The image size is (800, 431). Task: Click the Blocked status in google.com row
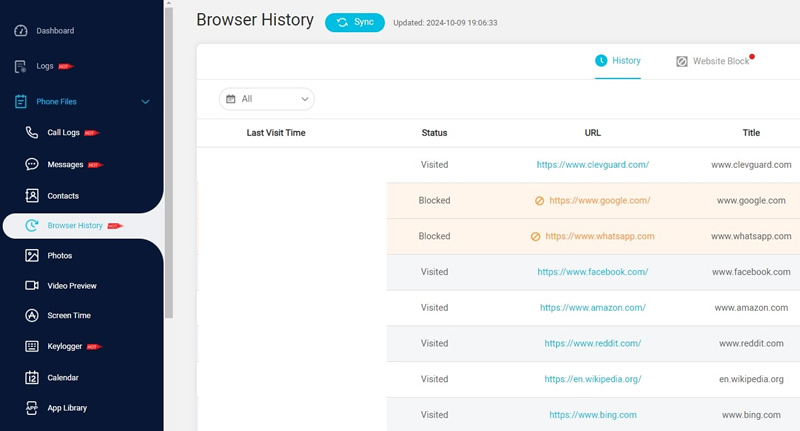point(434,200)
